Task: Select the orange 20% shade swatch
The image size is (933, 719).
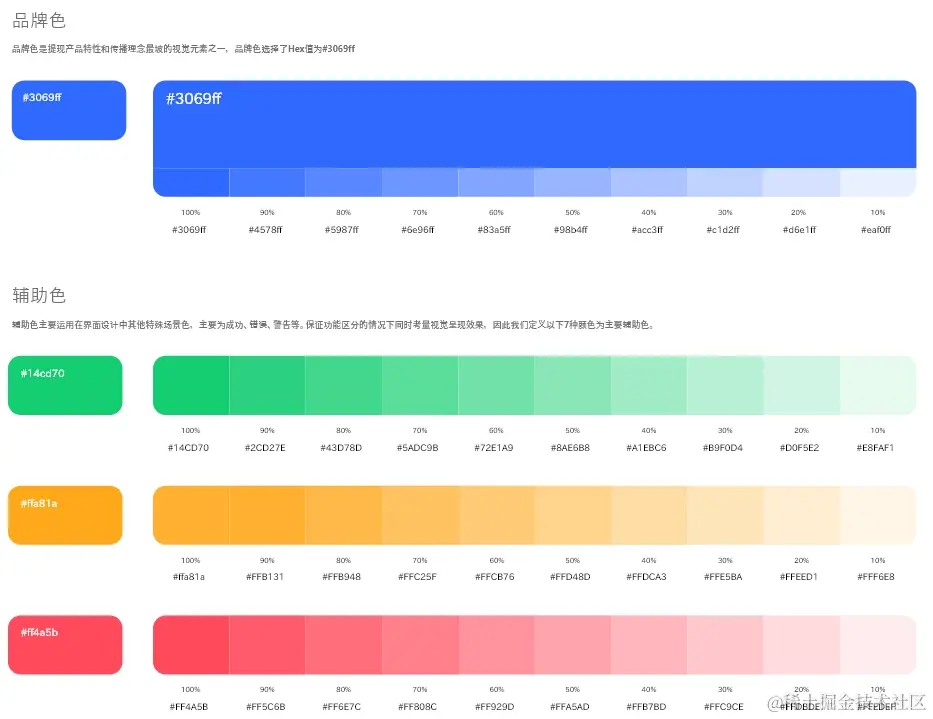Action: [x=801, y=515]
